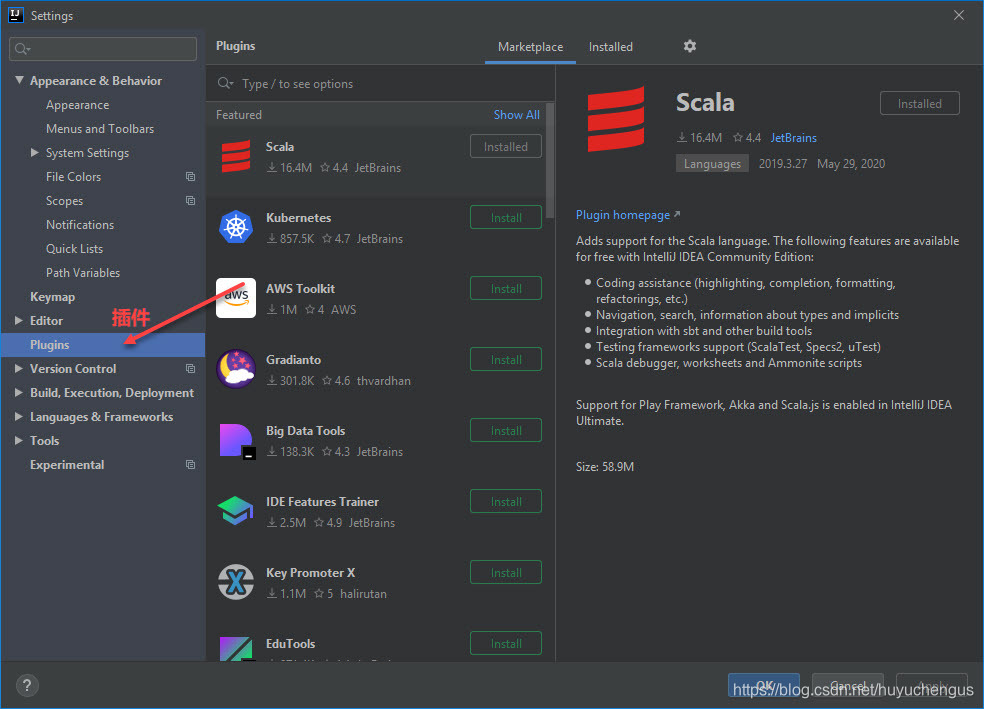Open Notifications settings
The height and width of the screenshot is (709, 984).
pyautogui.click(x=80, y=225)
